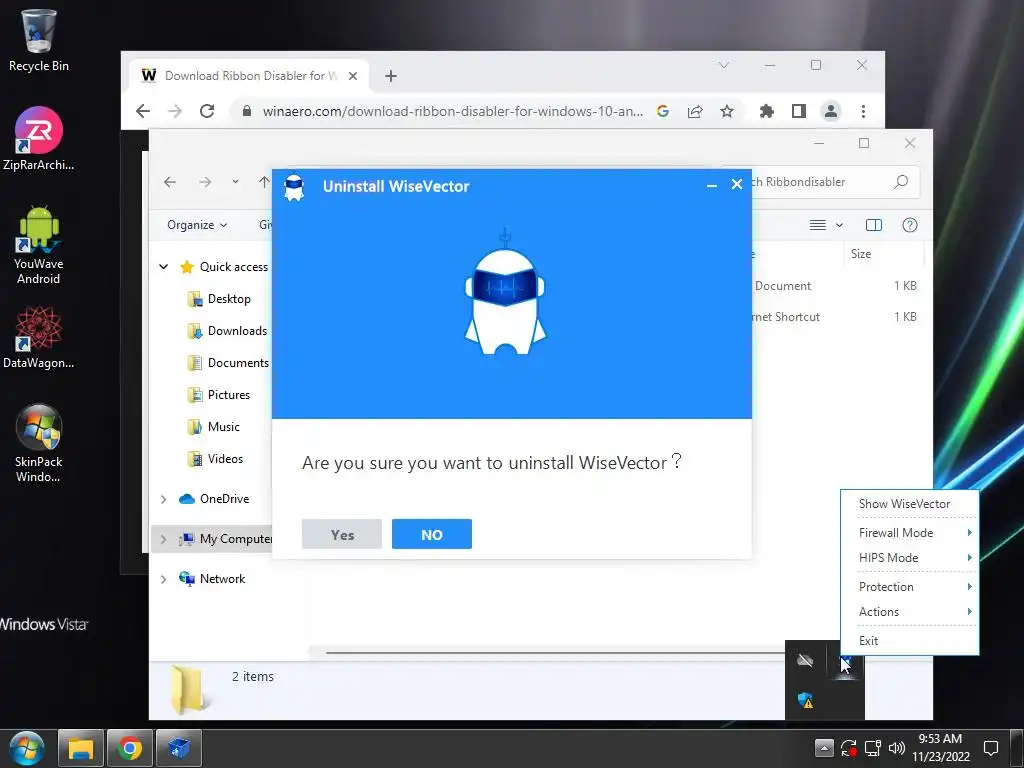This screenshot has width=1024, height=768.
Task: Go forward in File Explorer
Action: click(x=205, y=182)
